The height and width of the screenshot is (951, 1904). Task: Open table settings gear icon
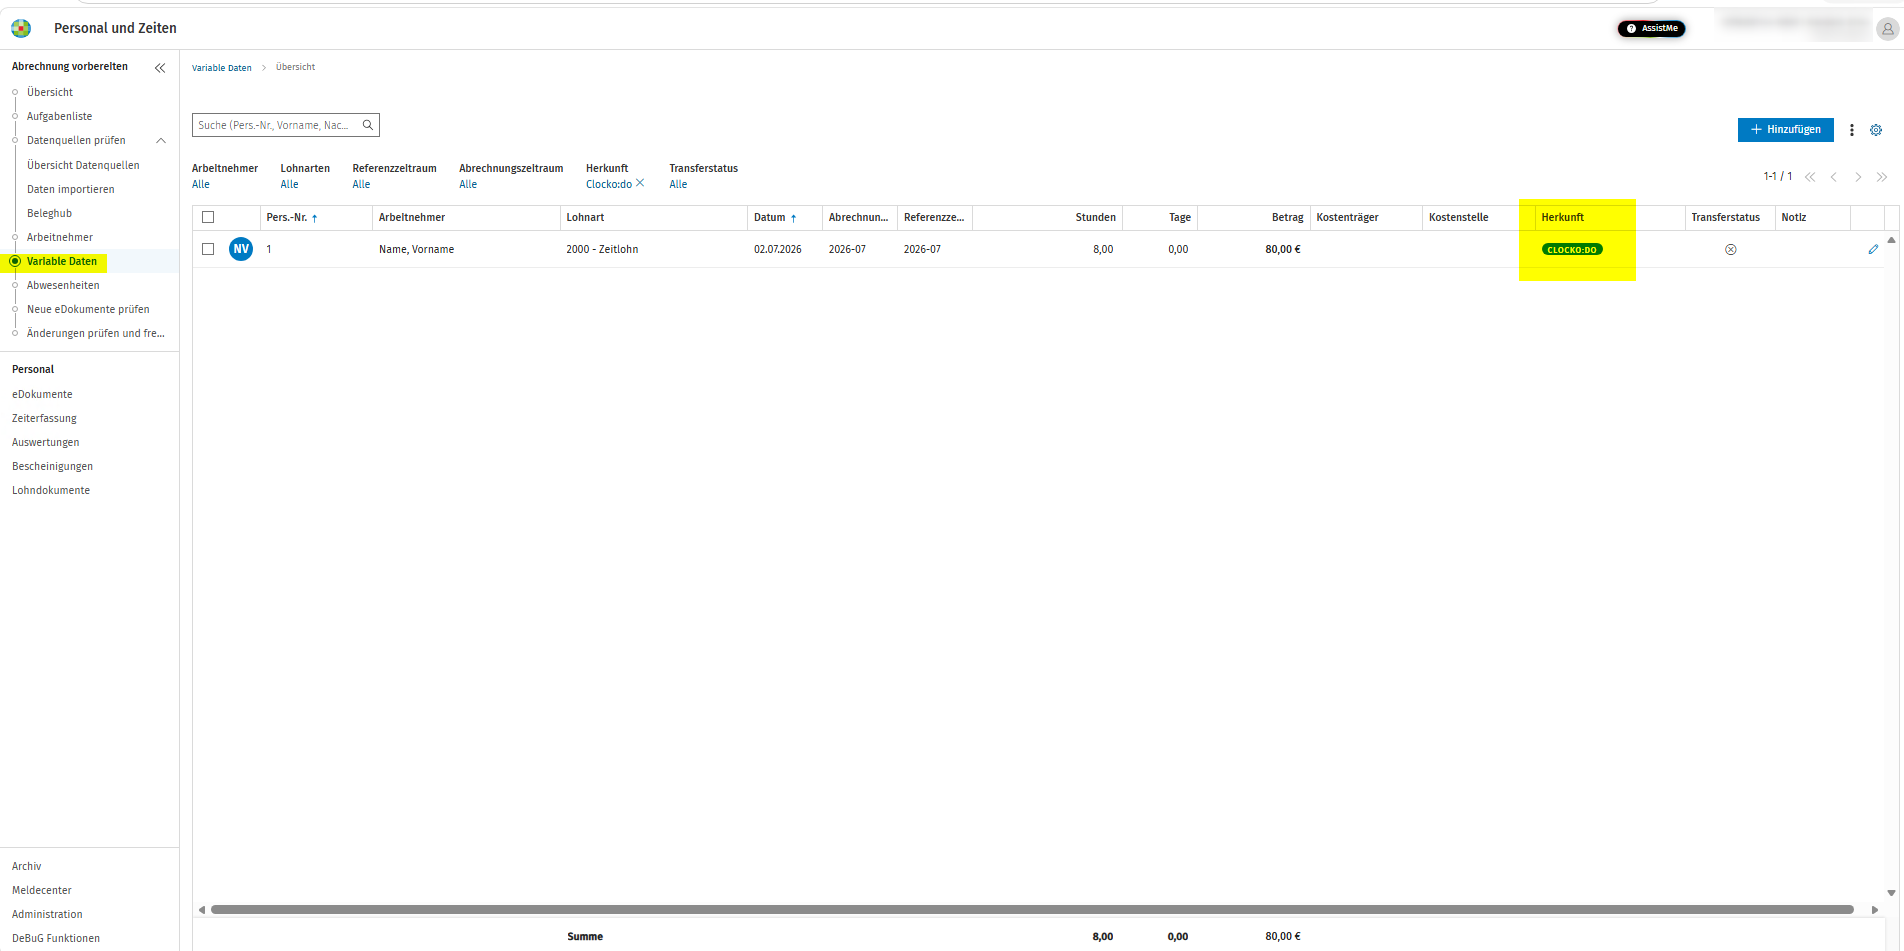point(1876,130)
